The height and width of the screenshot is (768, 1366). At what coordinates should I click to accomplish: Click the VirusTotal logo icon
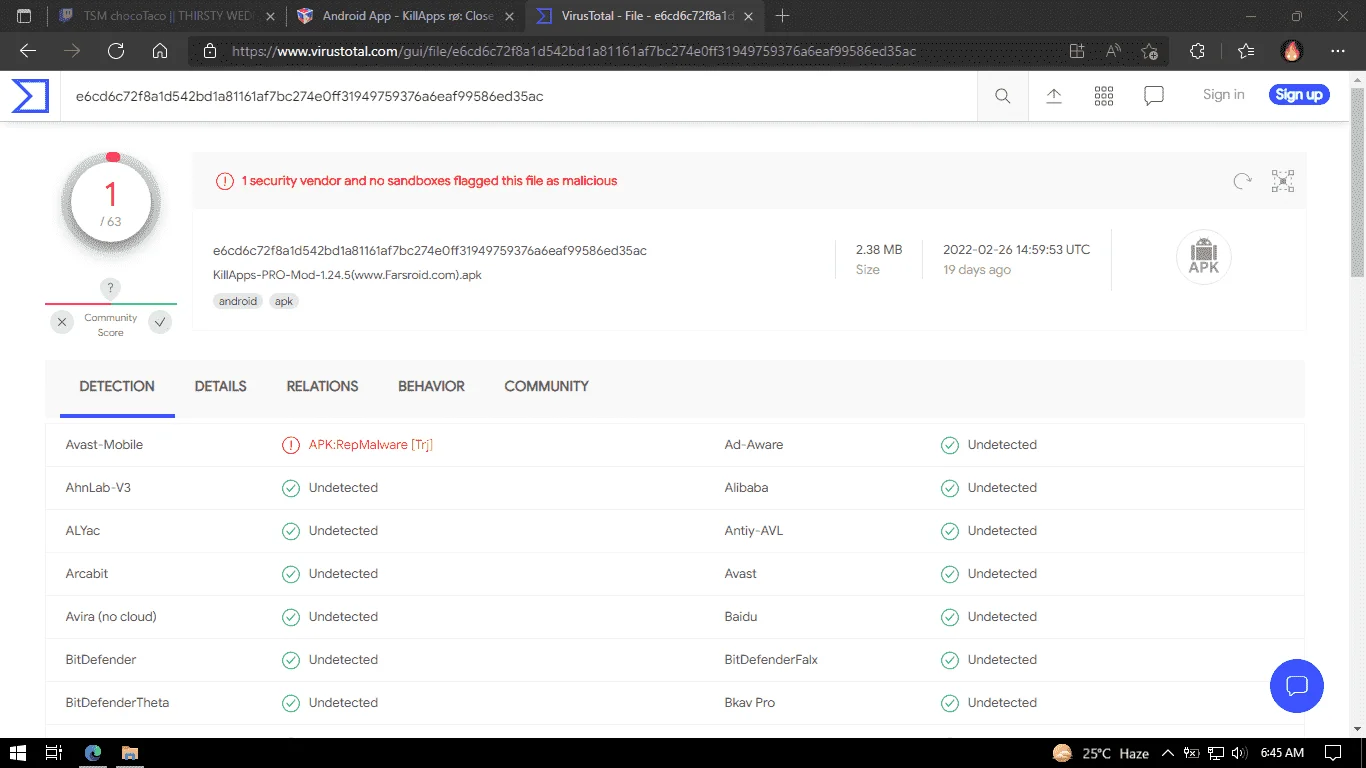pyautogui.click(x=30, y=96)
